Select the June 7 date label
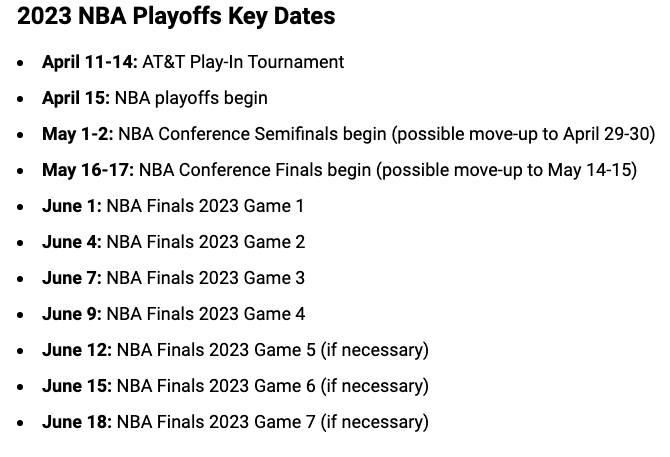 tap(72, 278)
